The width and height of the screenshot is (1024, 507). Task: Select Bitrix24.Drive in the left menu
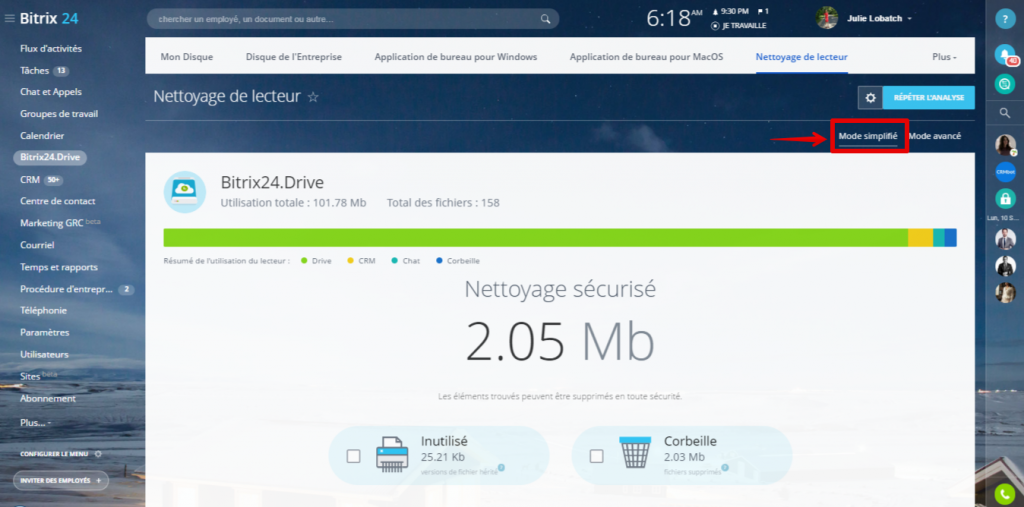click(x=50, y=157)
